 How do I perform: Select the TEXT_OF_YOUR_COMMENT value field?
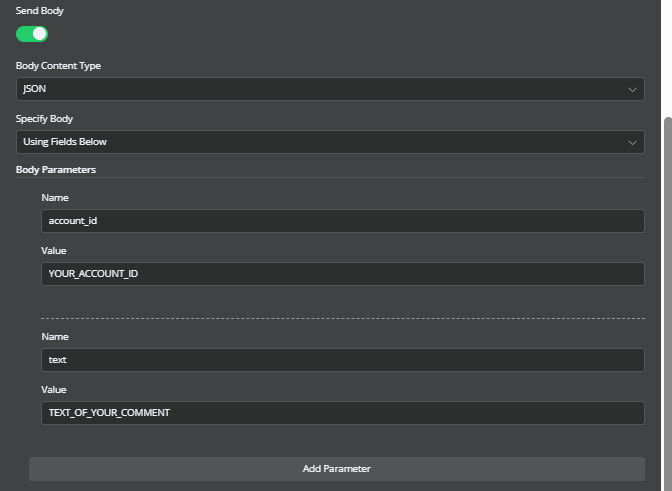pos(342,413)
